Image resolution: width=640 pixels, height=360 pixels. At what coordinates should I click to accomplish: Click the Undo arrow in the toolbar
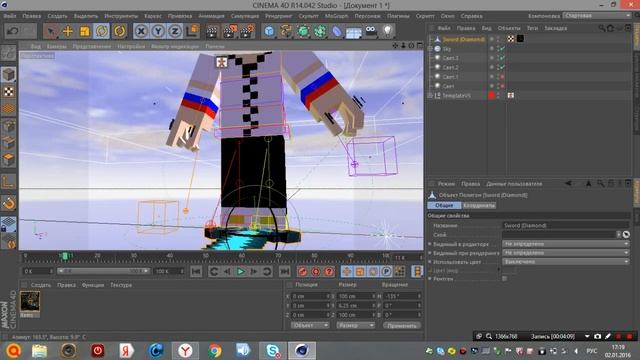pos(13,31)
